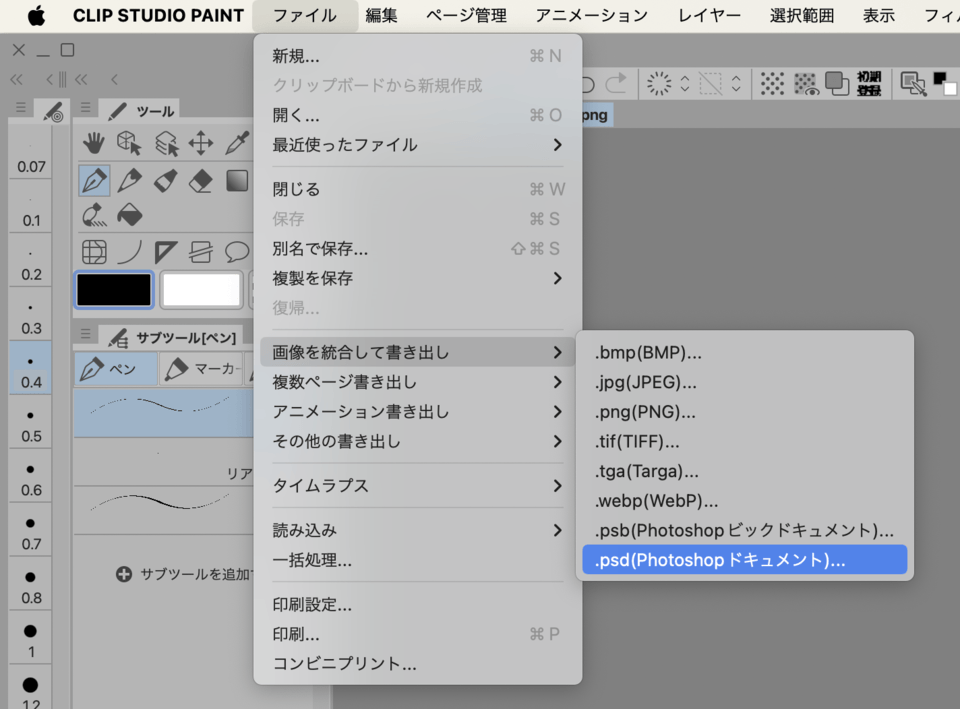Choose the 0.8 brush size preset
The width and height of the screenshot is (960, 709).
point(31,586)
